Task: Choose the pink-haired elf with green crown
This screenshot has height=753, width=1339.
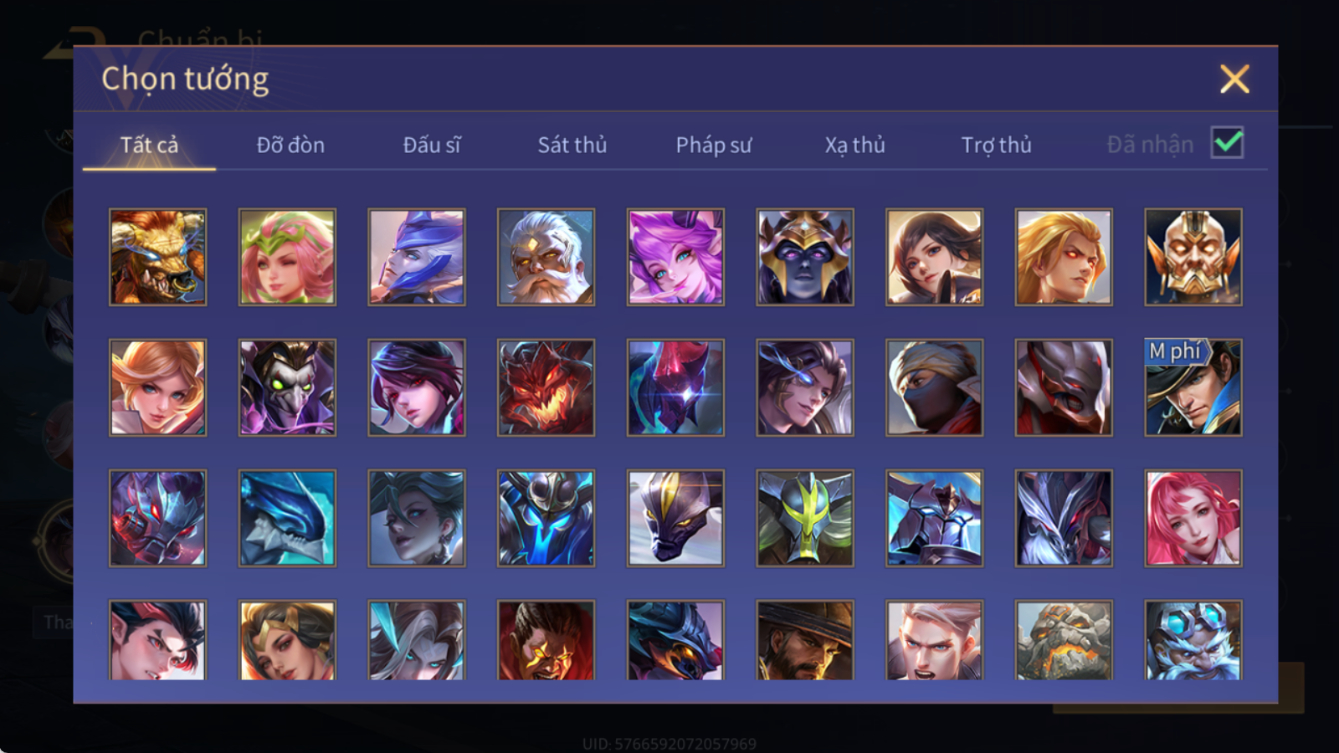Action: [287, 257]
